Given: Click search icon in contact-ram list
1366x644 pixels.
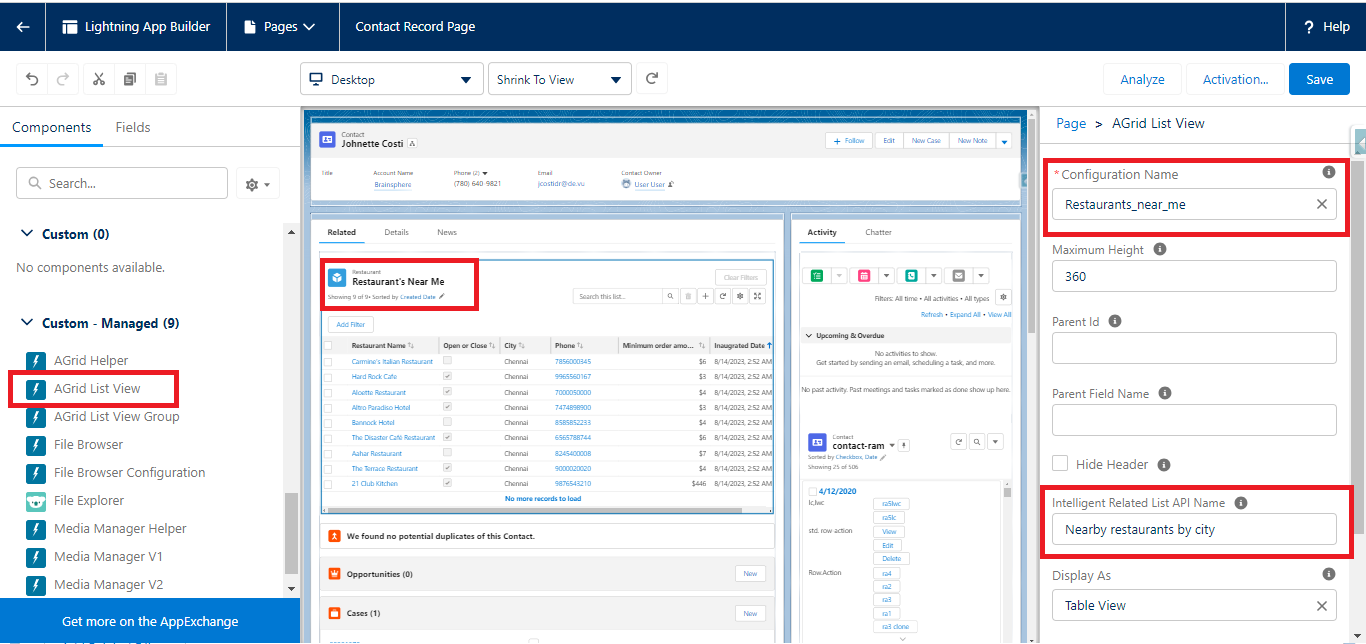Looking at the screenshot, I should (x=978, y=442).
